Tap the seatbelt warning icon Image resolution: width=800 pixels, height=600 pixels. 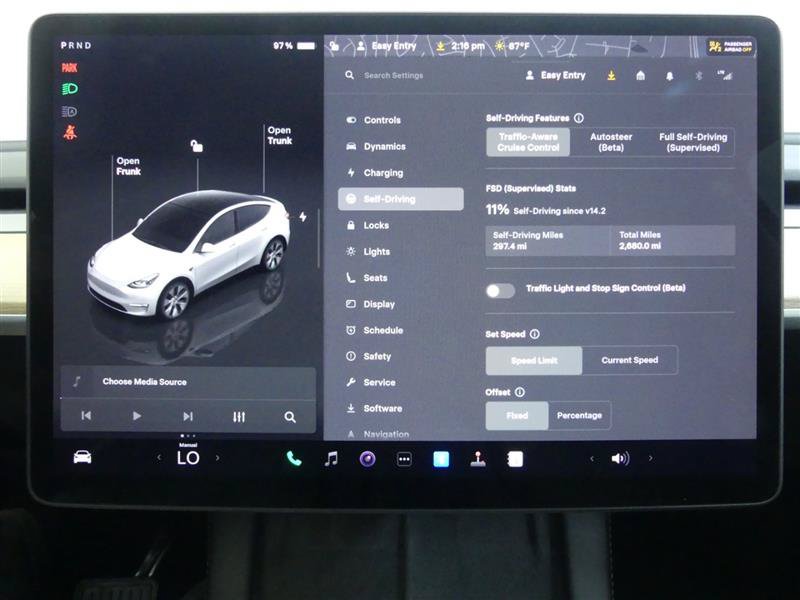pyautogui.click(x=70, y=133)
